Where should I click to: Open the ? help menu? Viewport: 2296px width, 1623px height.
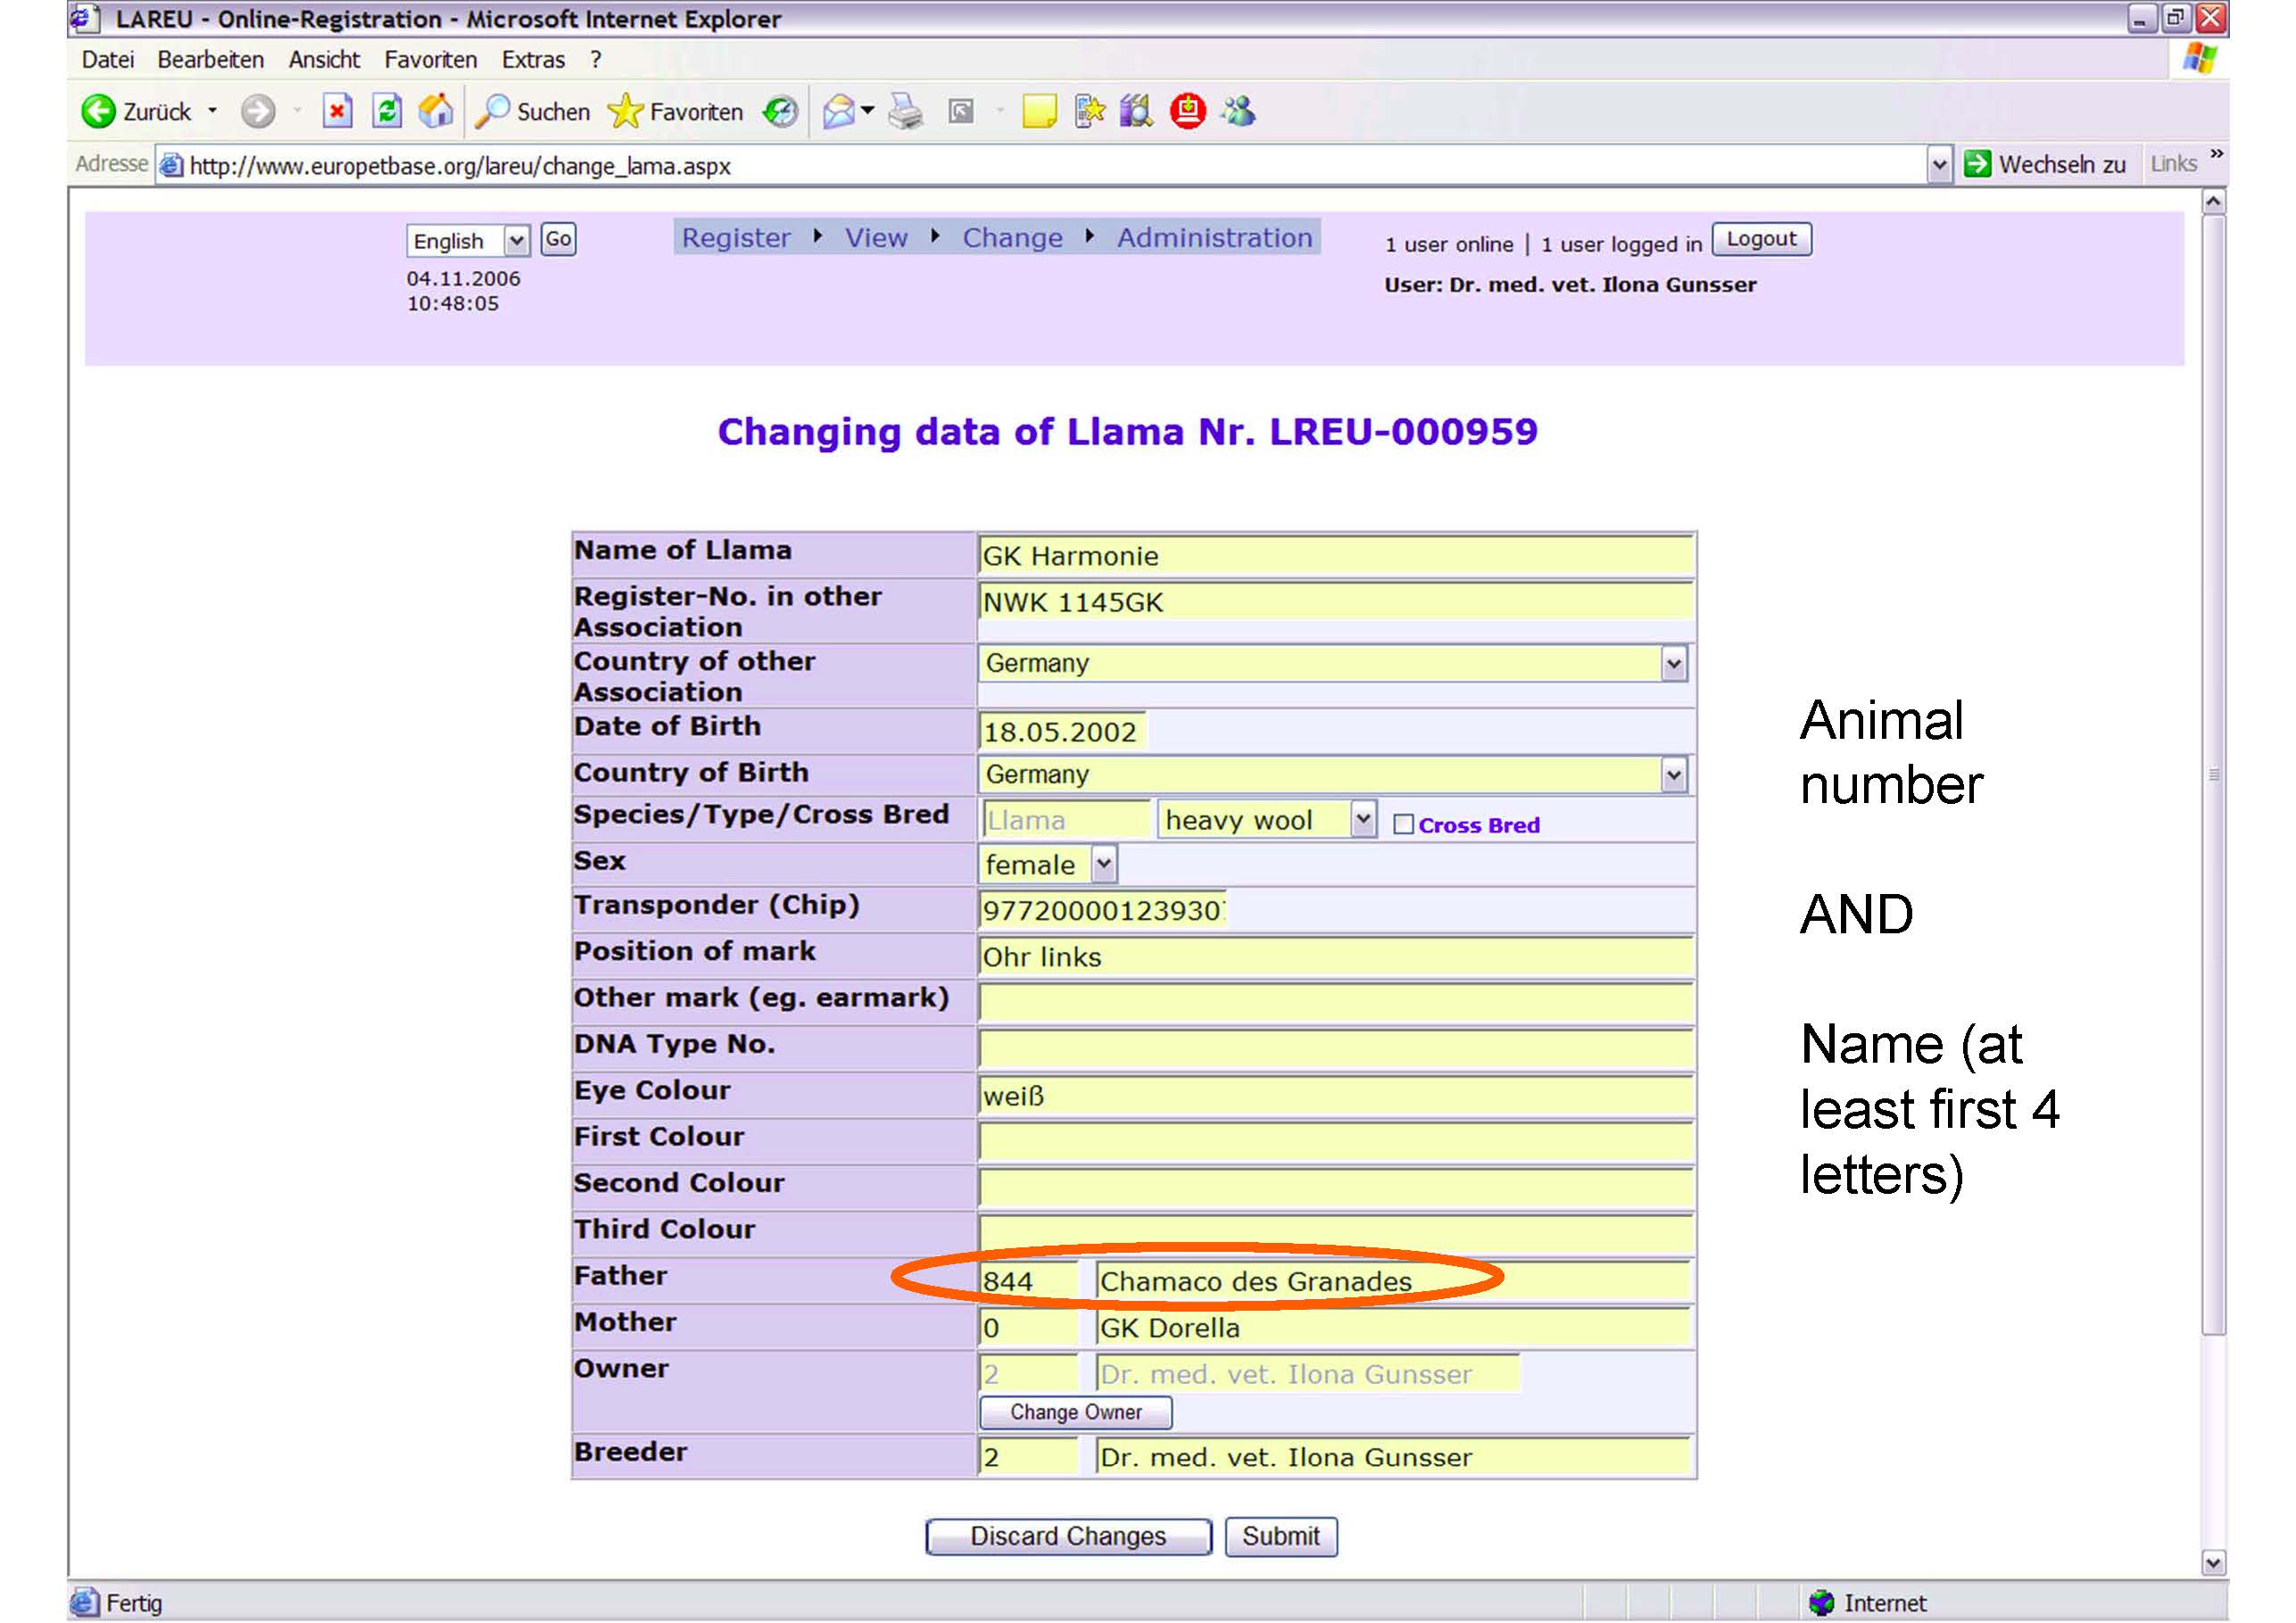click(596, 60)
